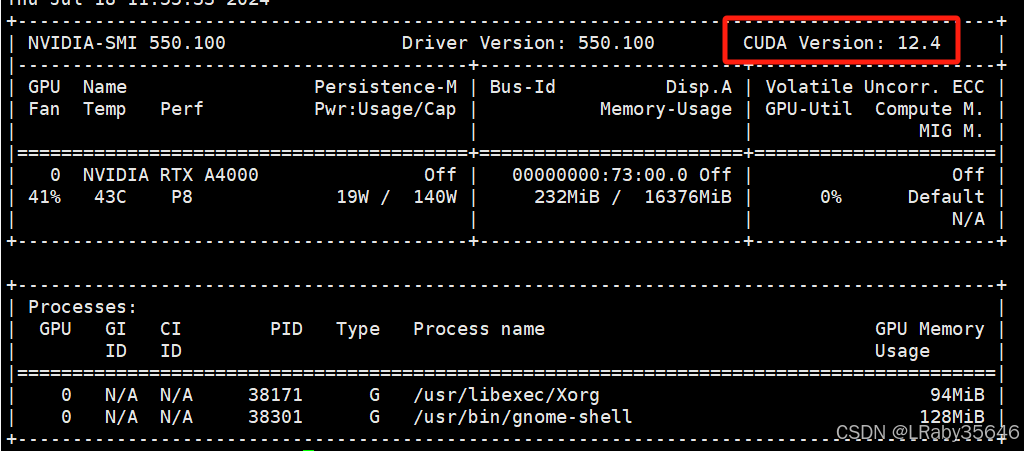The width and height of the screenshot is (1024, 451).
Task: Click the NVIDIA-SMI 550.100 header text
Action: click(127, 43)
